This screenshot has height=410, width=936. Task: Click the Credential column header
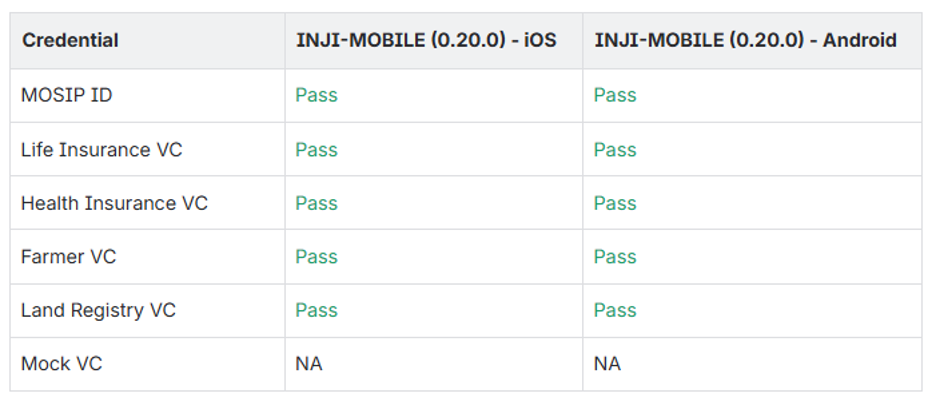click(x=70, y=41)
